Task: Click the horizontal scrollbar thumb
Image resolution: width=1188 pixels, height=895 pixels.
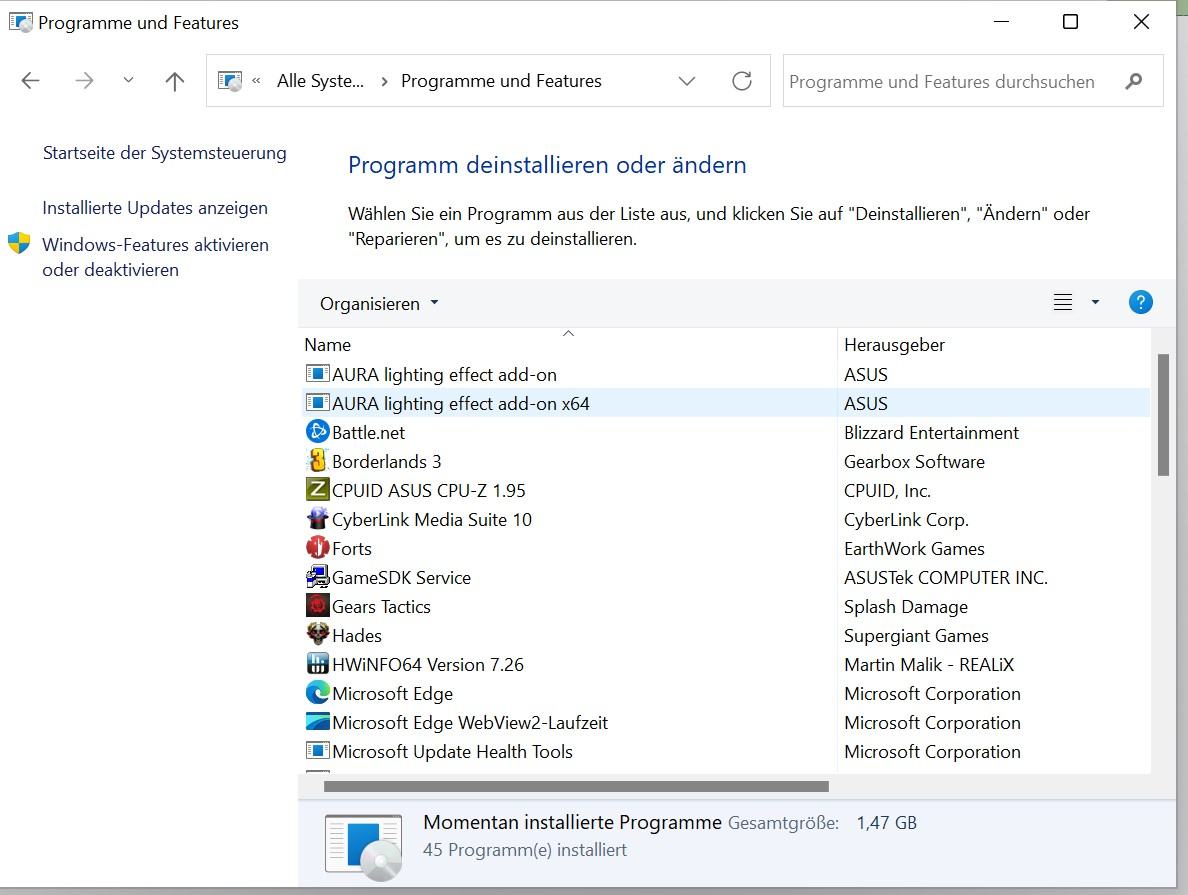Action: tap(576, 787)
